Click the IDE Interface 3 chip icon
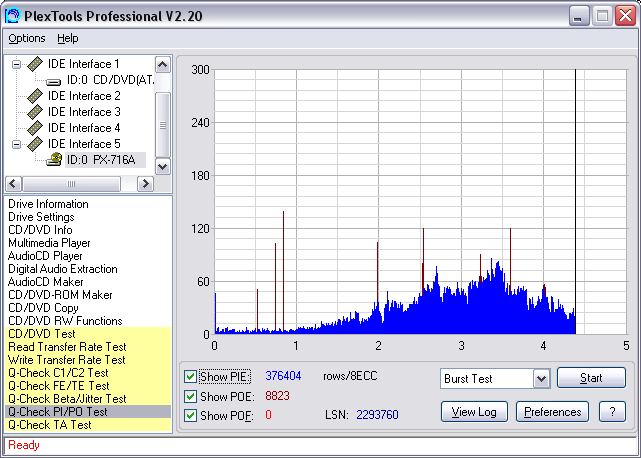Viewport: 641px width, 458px height. [35, 112]
